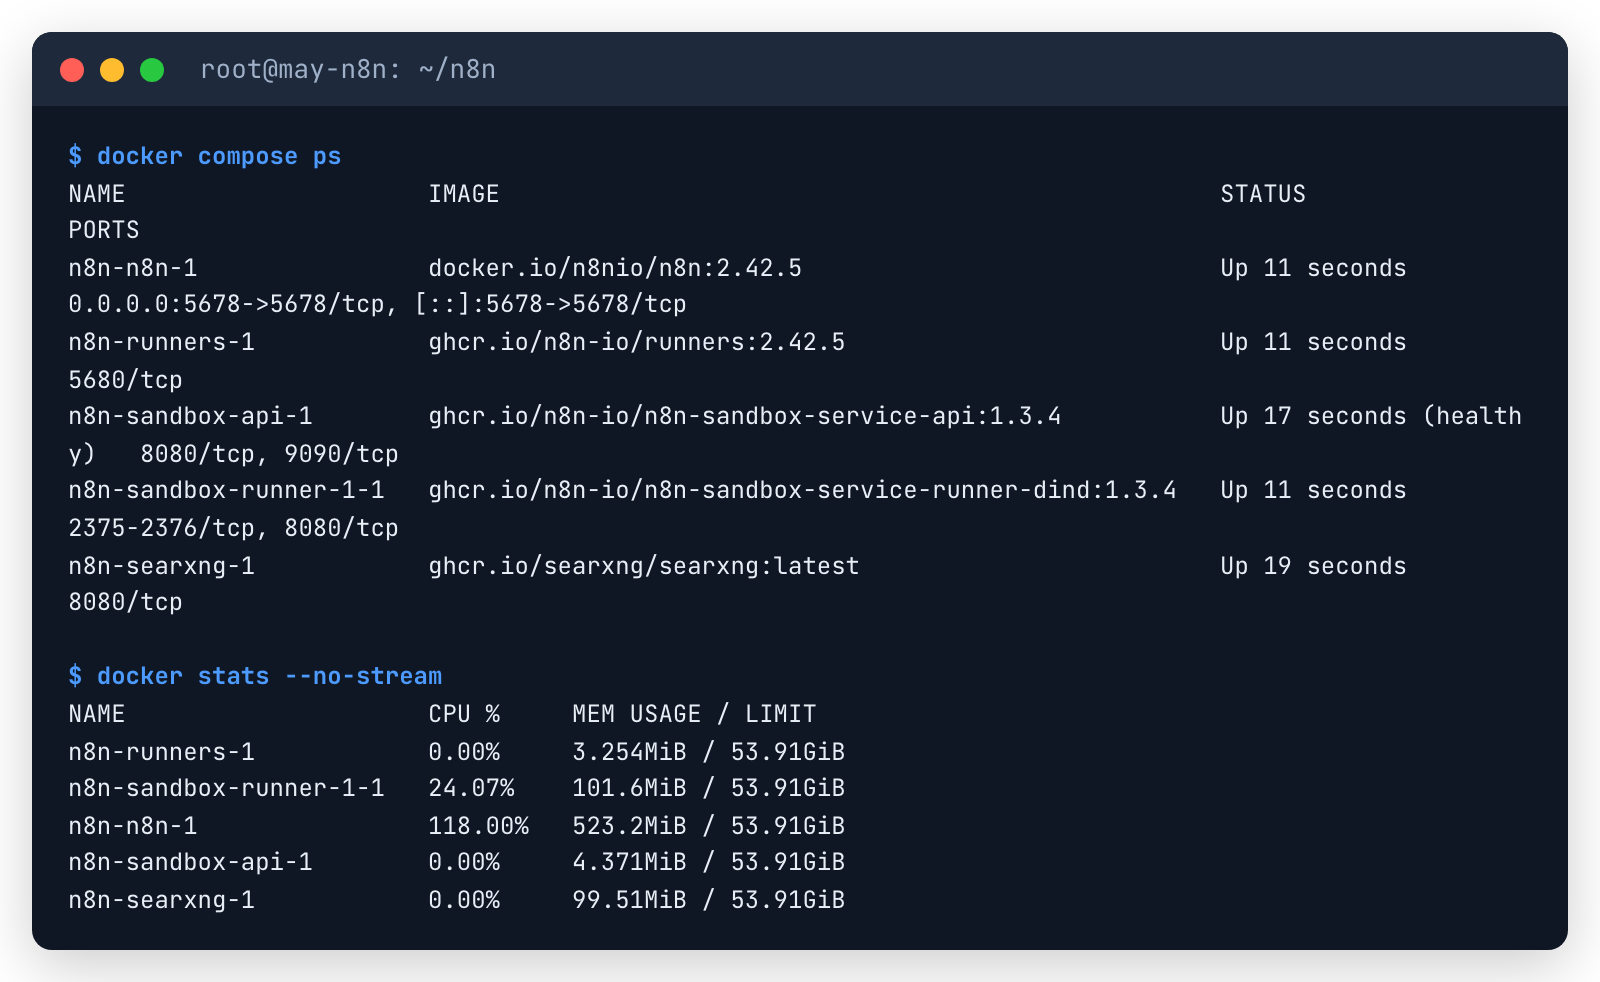Click the n8n-n8n-1 name in compose ps
The height and width of the screenshot is (982, 1600).
pos(133,268)
